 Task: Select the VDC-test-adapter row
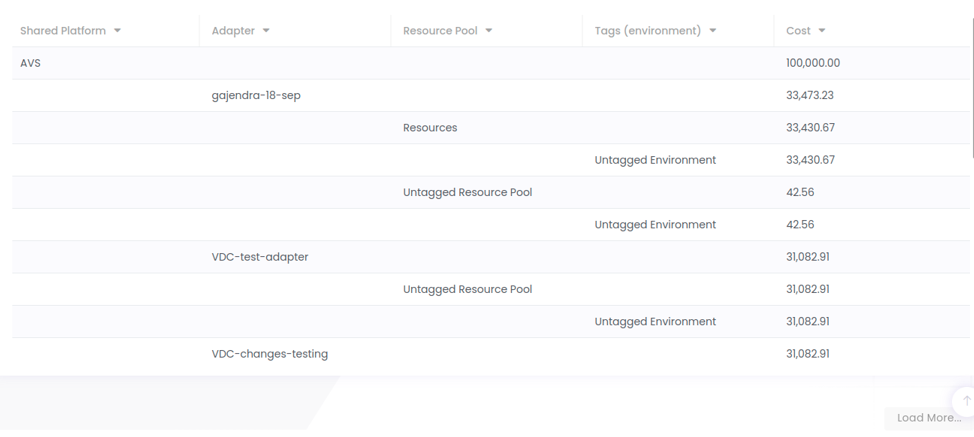(x=260, y=257)
